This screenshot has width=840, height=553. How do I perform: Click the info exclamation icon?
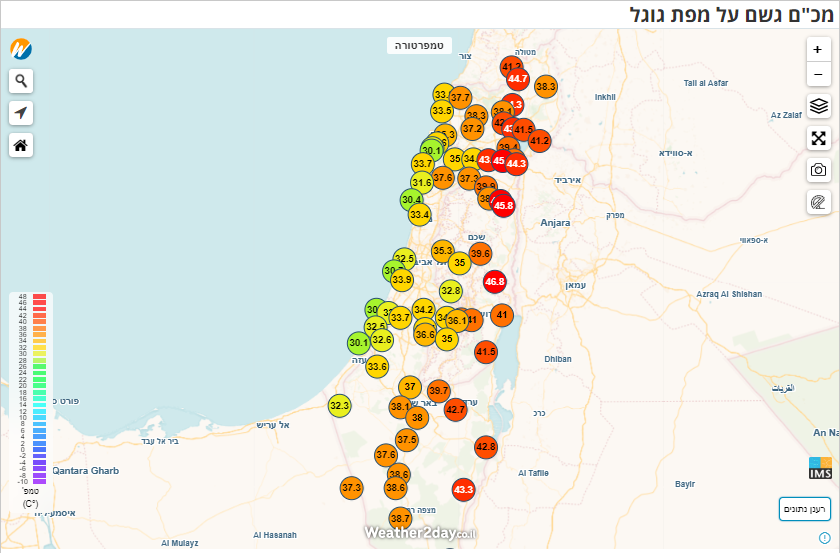824,537
